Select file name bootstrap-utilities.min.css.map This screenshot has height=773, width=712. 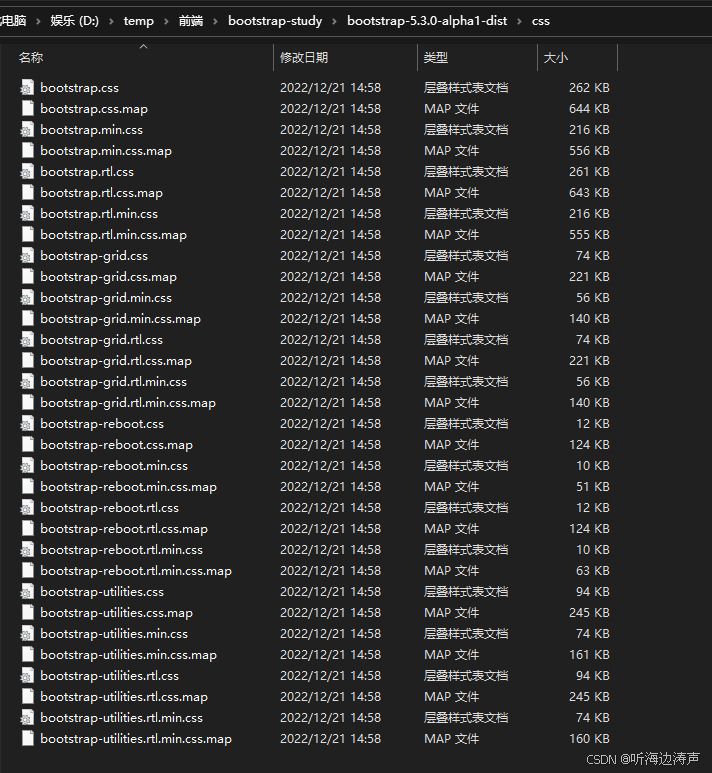[129, 655]
